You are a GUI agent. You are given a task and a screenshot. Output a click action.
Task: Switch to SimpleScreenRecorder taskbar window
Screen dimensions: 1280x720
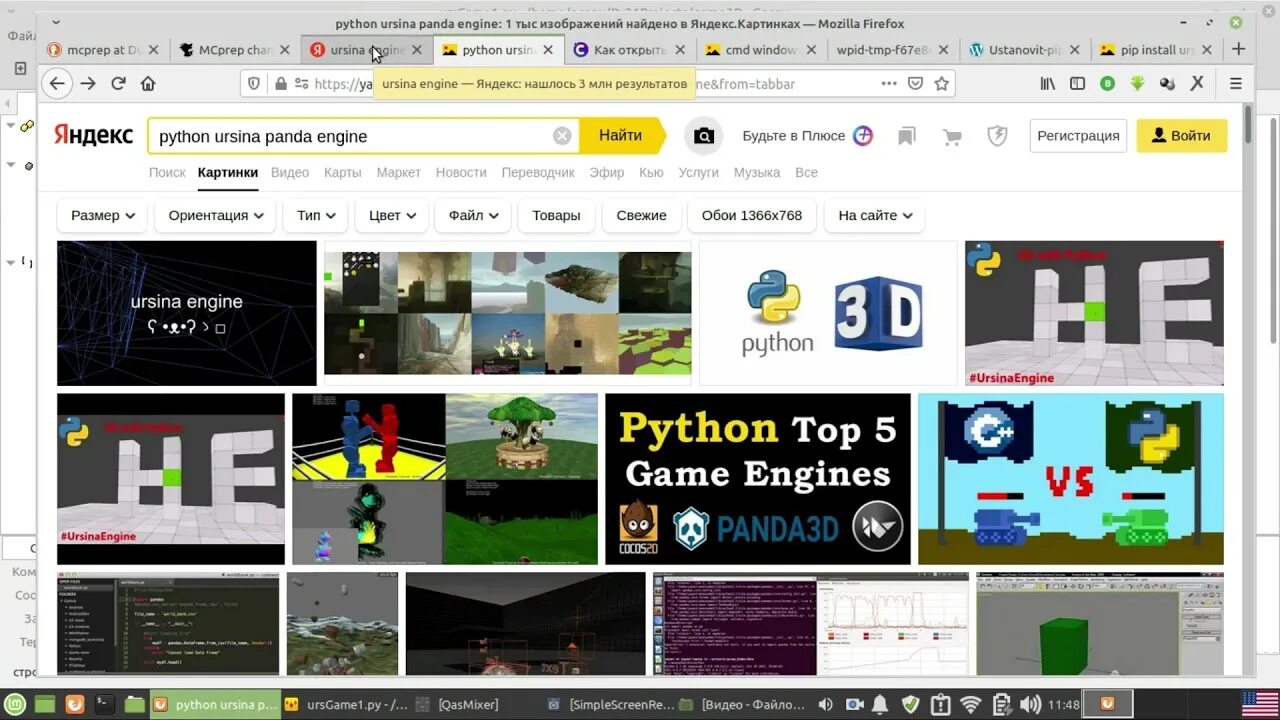tap(610, 704)
